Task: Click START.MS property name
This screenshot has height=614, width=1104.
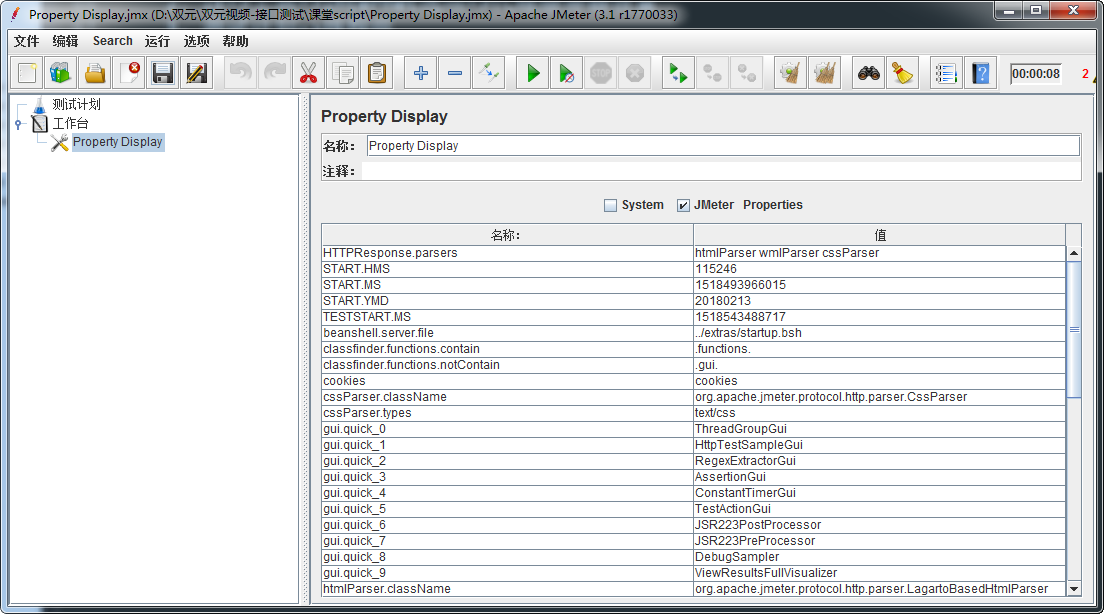Action: tap(507, 285)
